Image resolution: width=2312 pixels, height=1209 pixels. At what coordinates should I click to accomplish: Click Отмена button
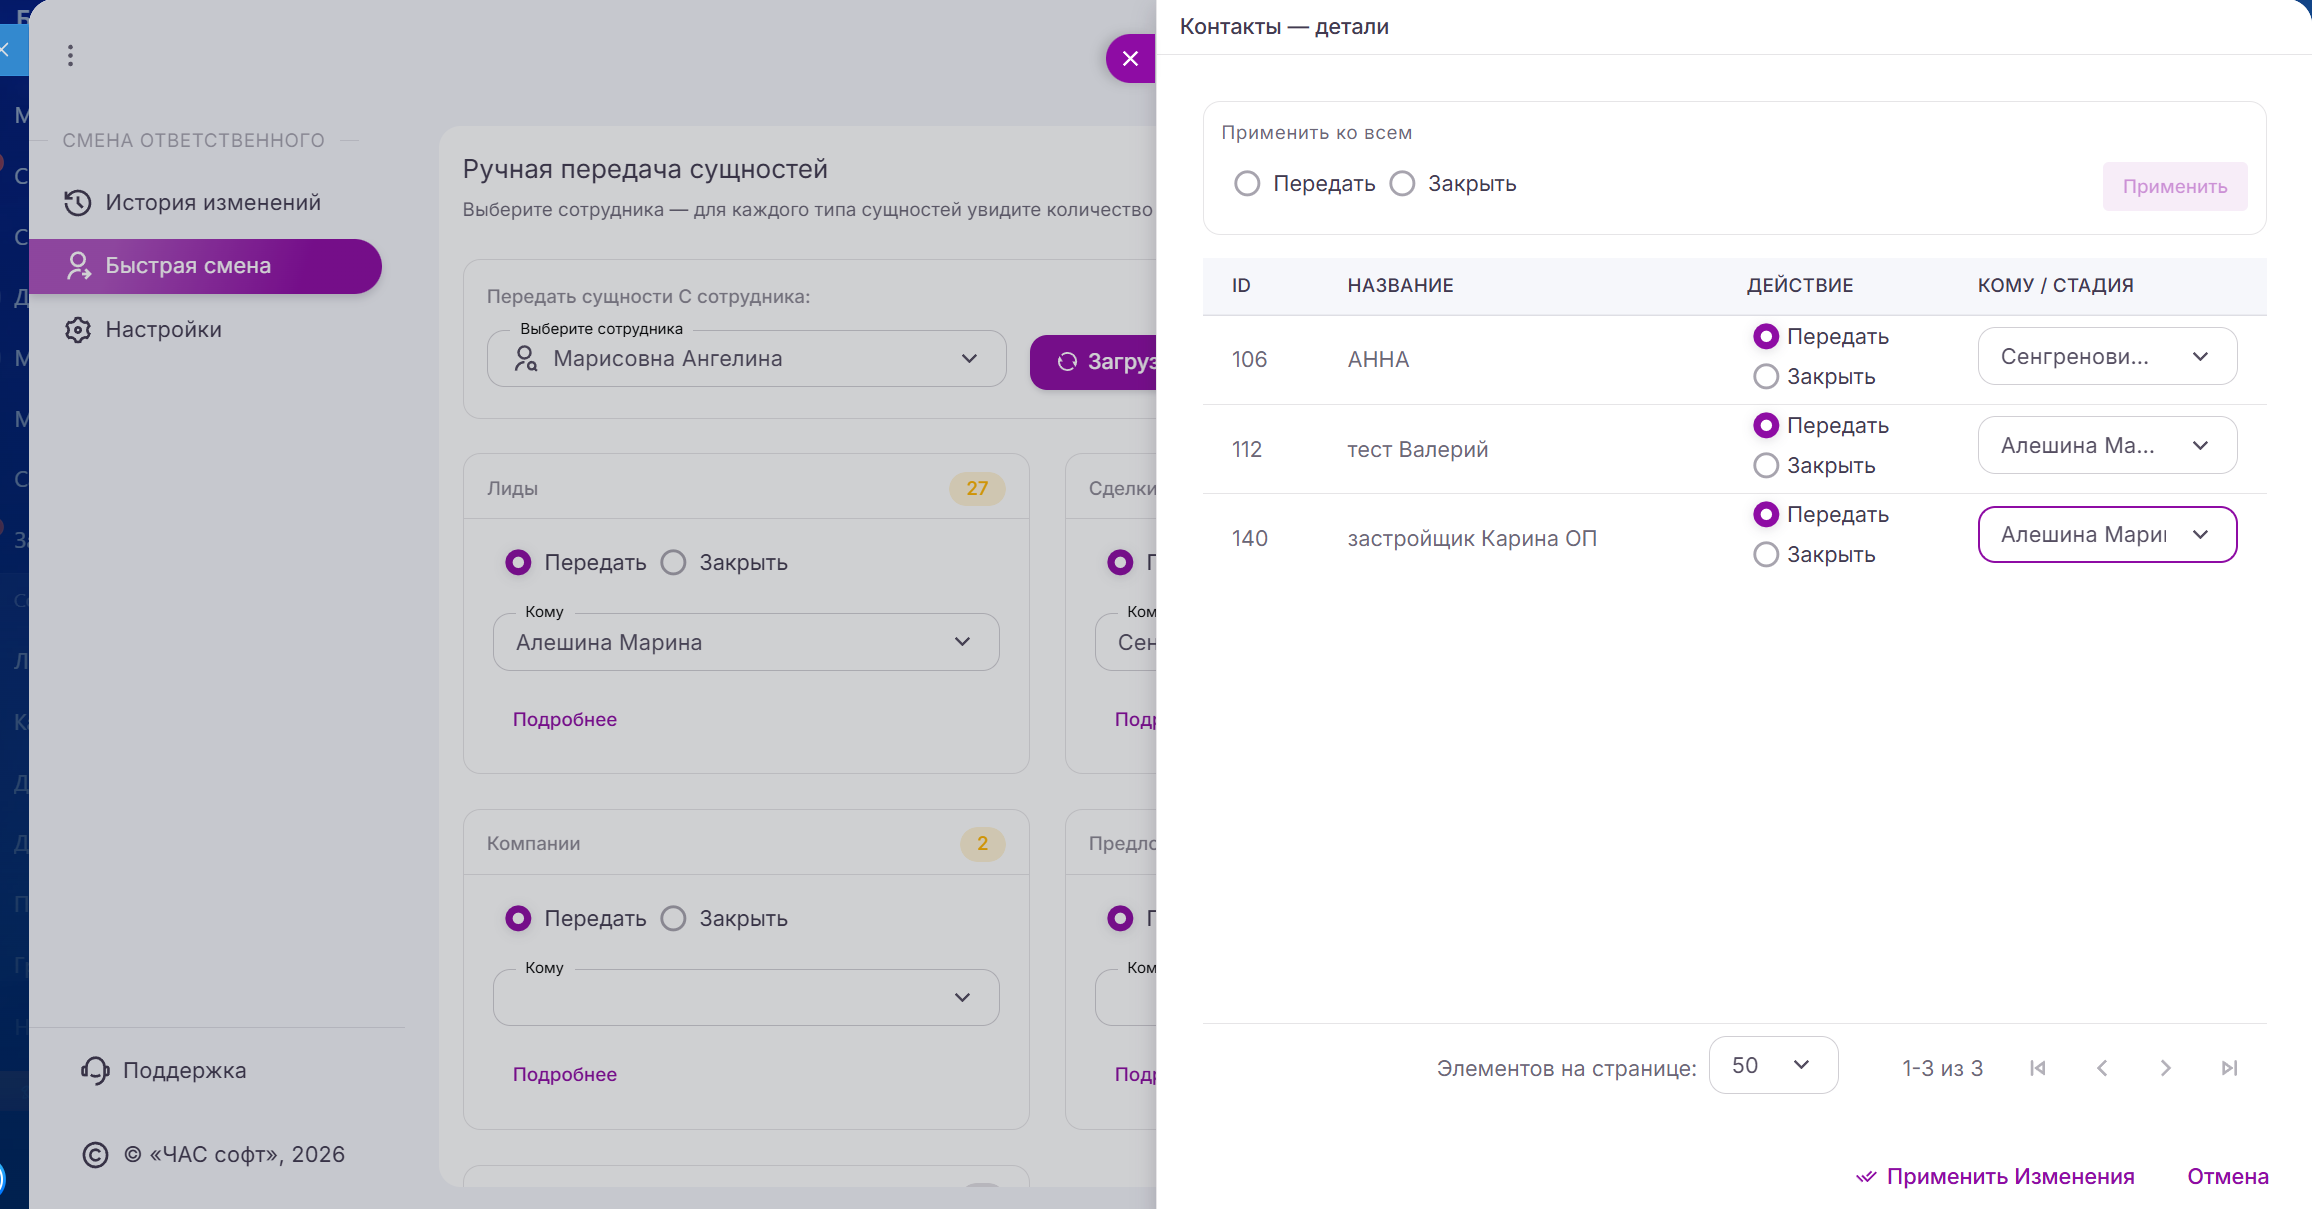coord(2227,1177)
